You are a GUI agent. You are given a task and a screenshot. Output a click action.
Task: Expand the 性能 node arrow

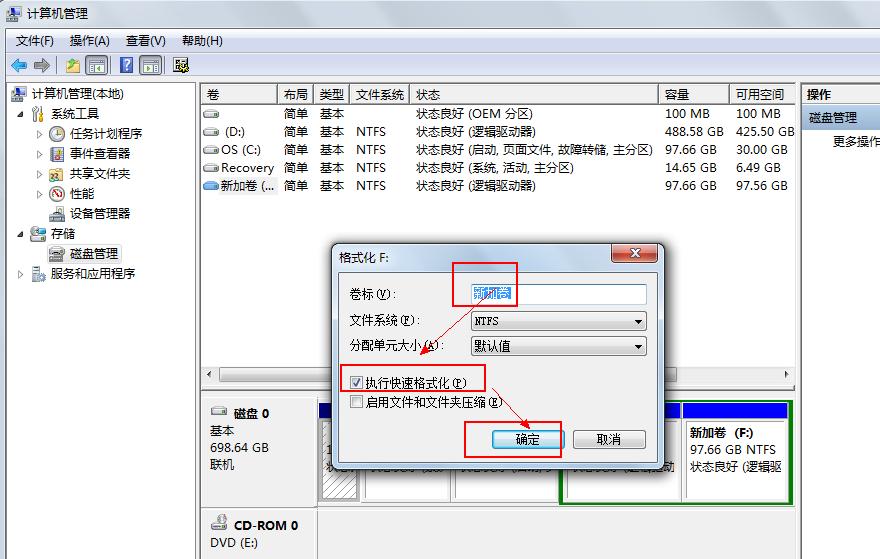pos(39,194)
